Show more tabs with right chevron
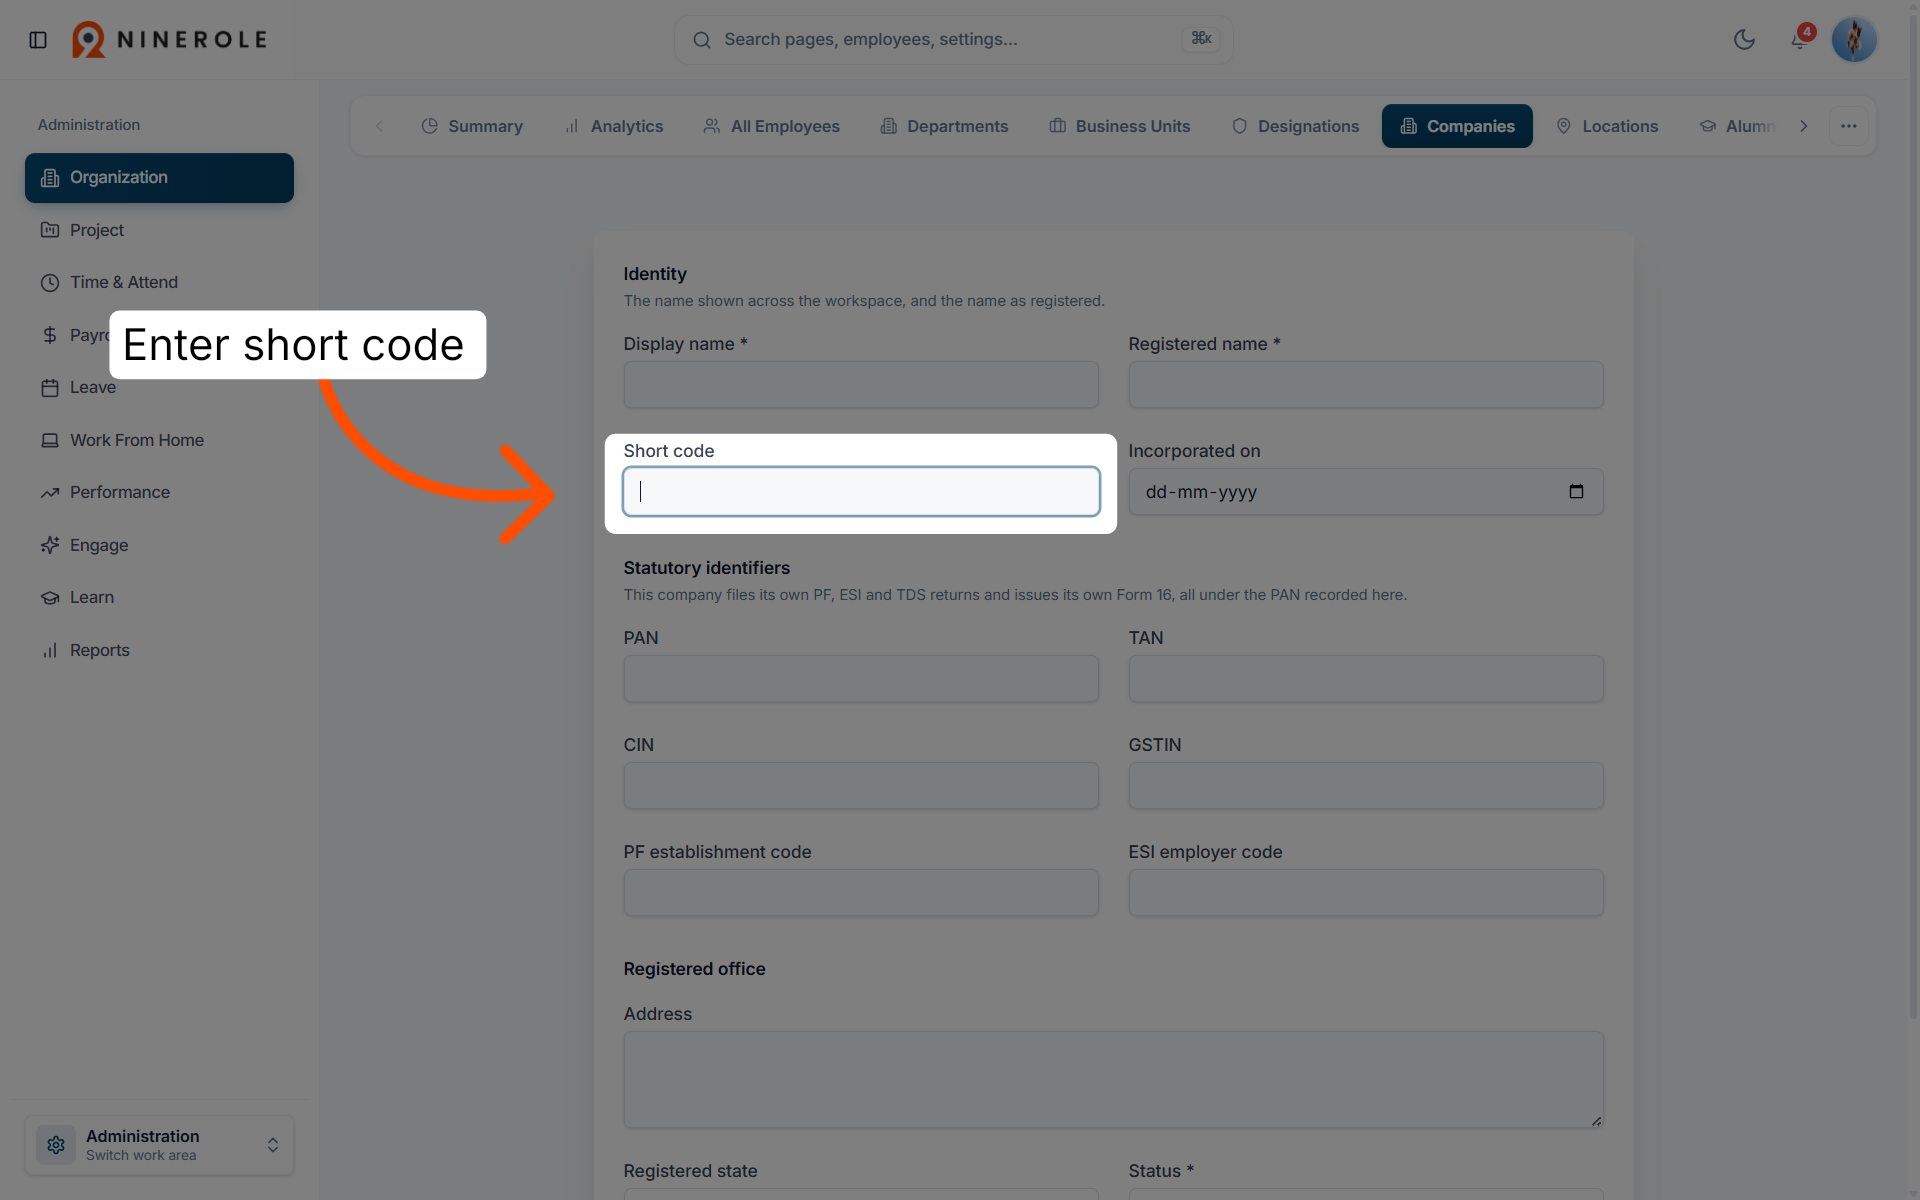The width and height of the screenshot is (1920, 1200). [x=1804, y=126]
